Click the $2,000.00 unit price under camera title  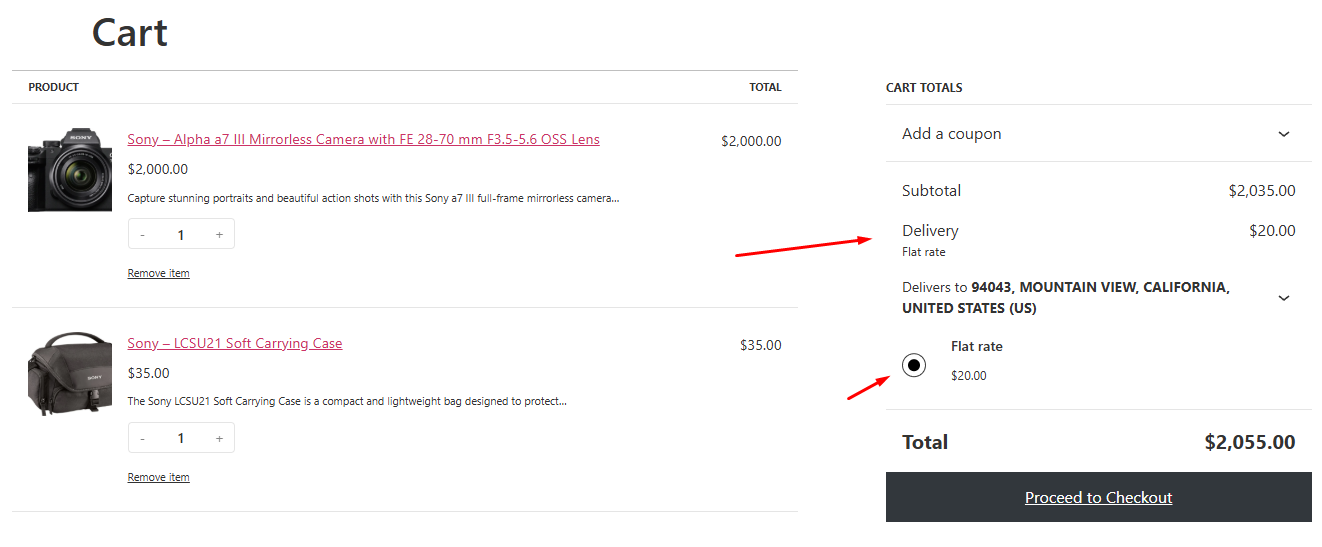(158, 169)
